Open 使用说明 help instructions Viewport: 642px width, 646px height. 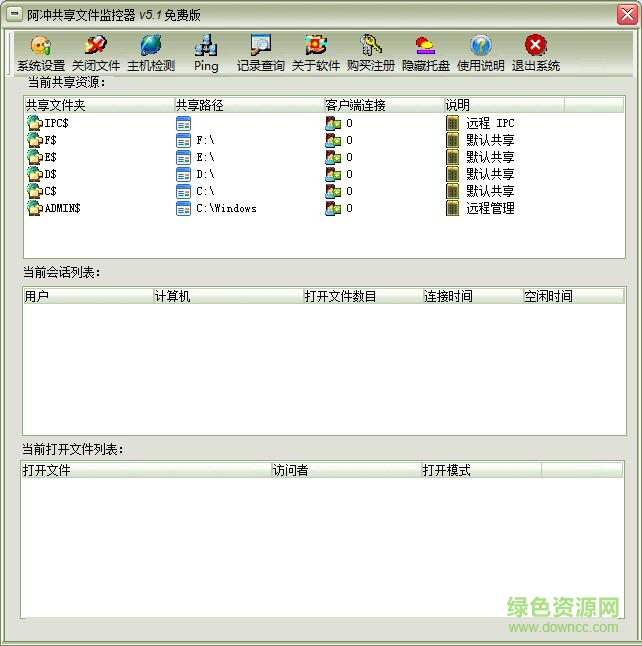[x=480, y=53]
